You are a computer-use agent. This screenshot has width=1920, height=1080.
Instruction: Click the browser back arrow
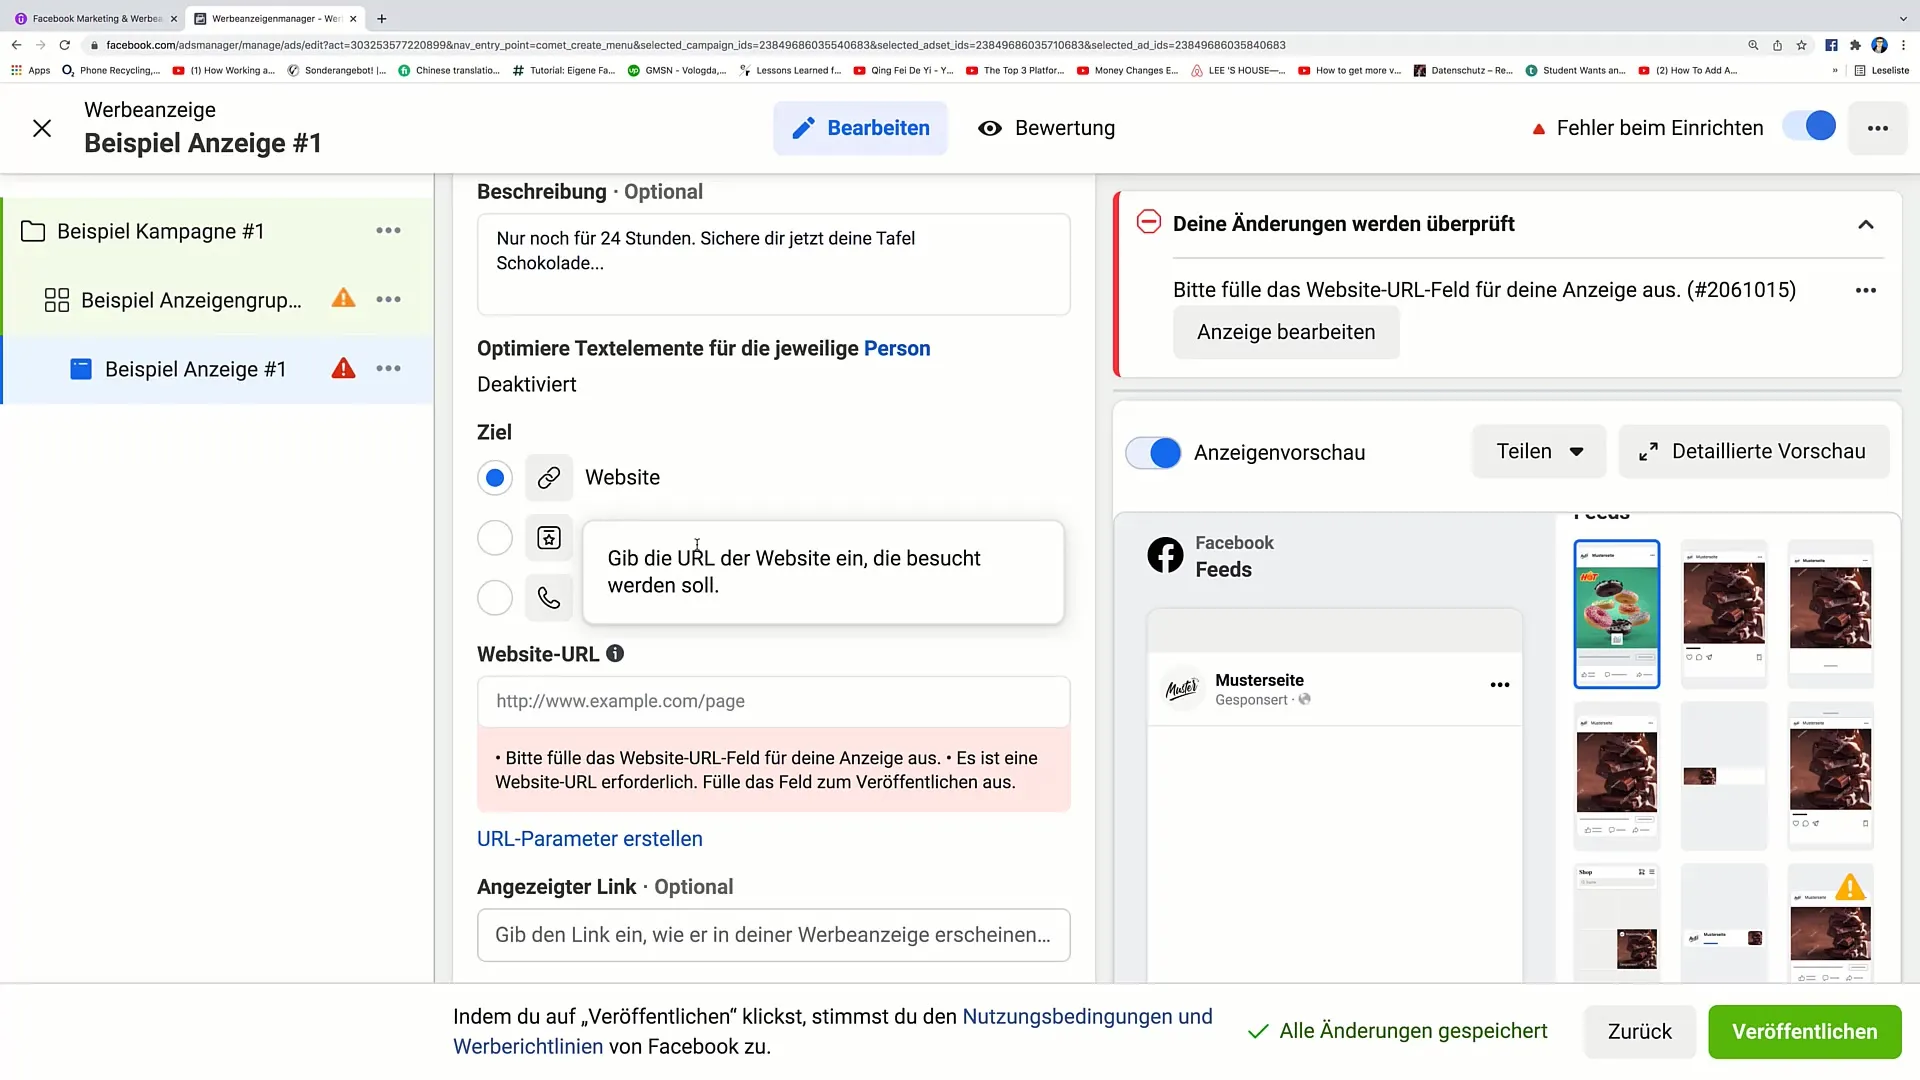point(16,45)
